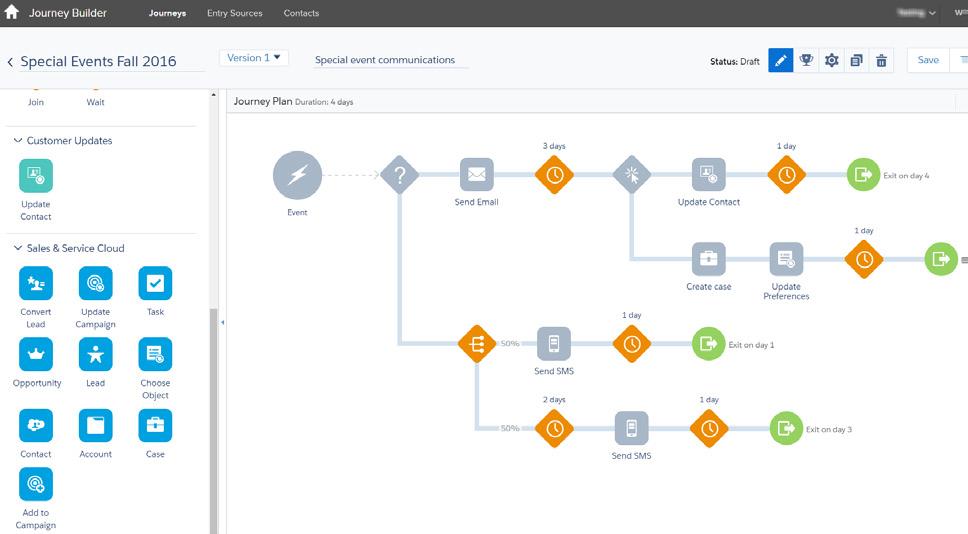The height and width of the screenshot is (534, 968).
Task: Select the Case activity icon
Action: click(x=155, y=425)
